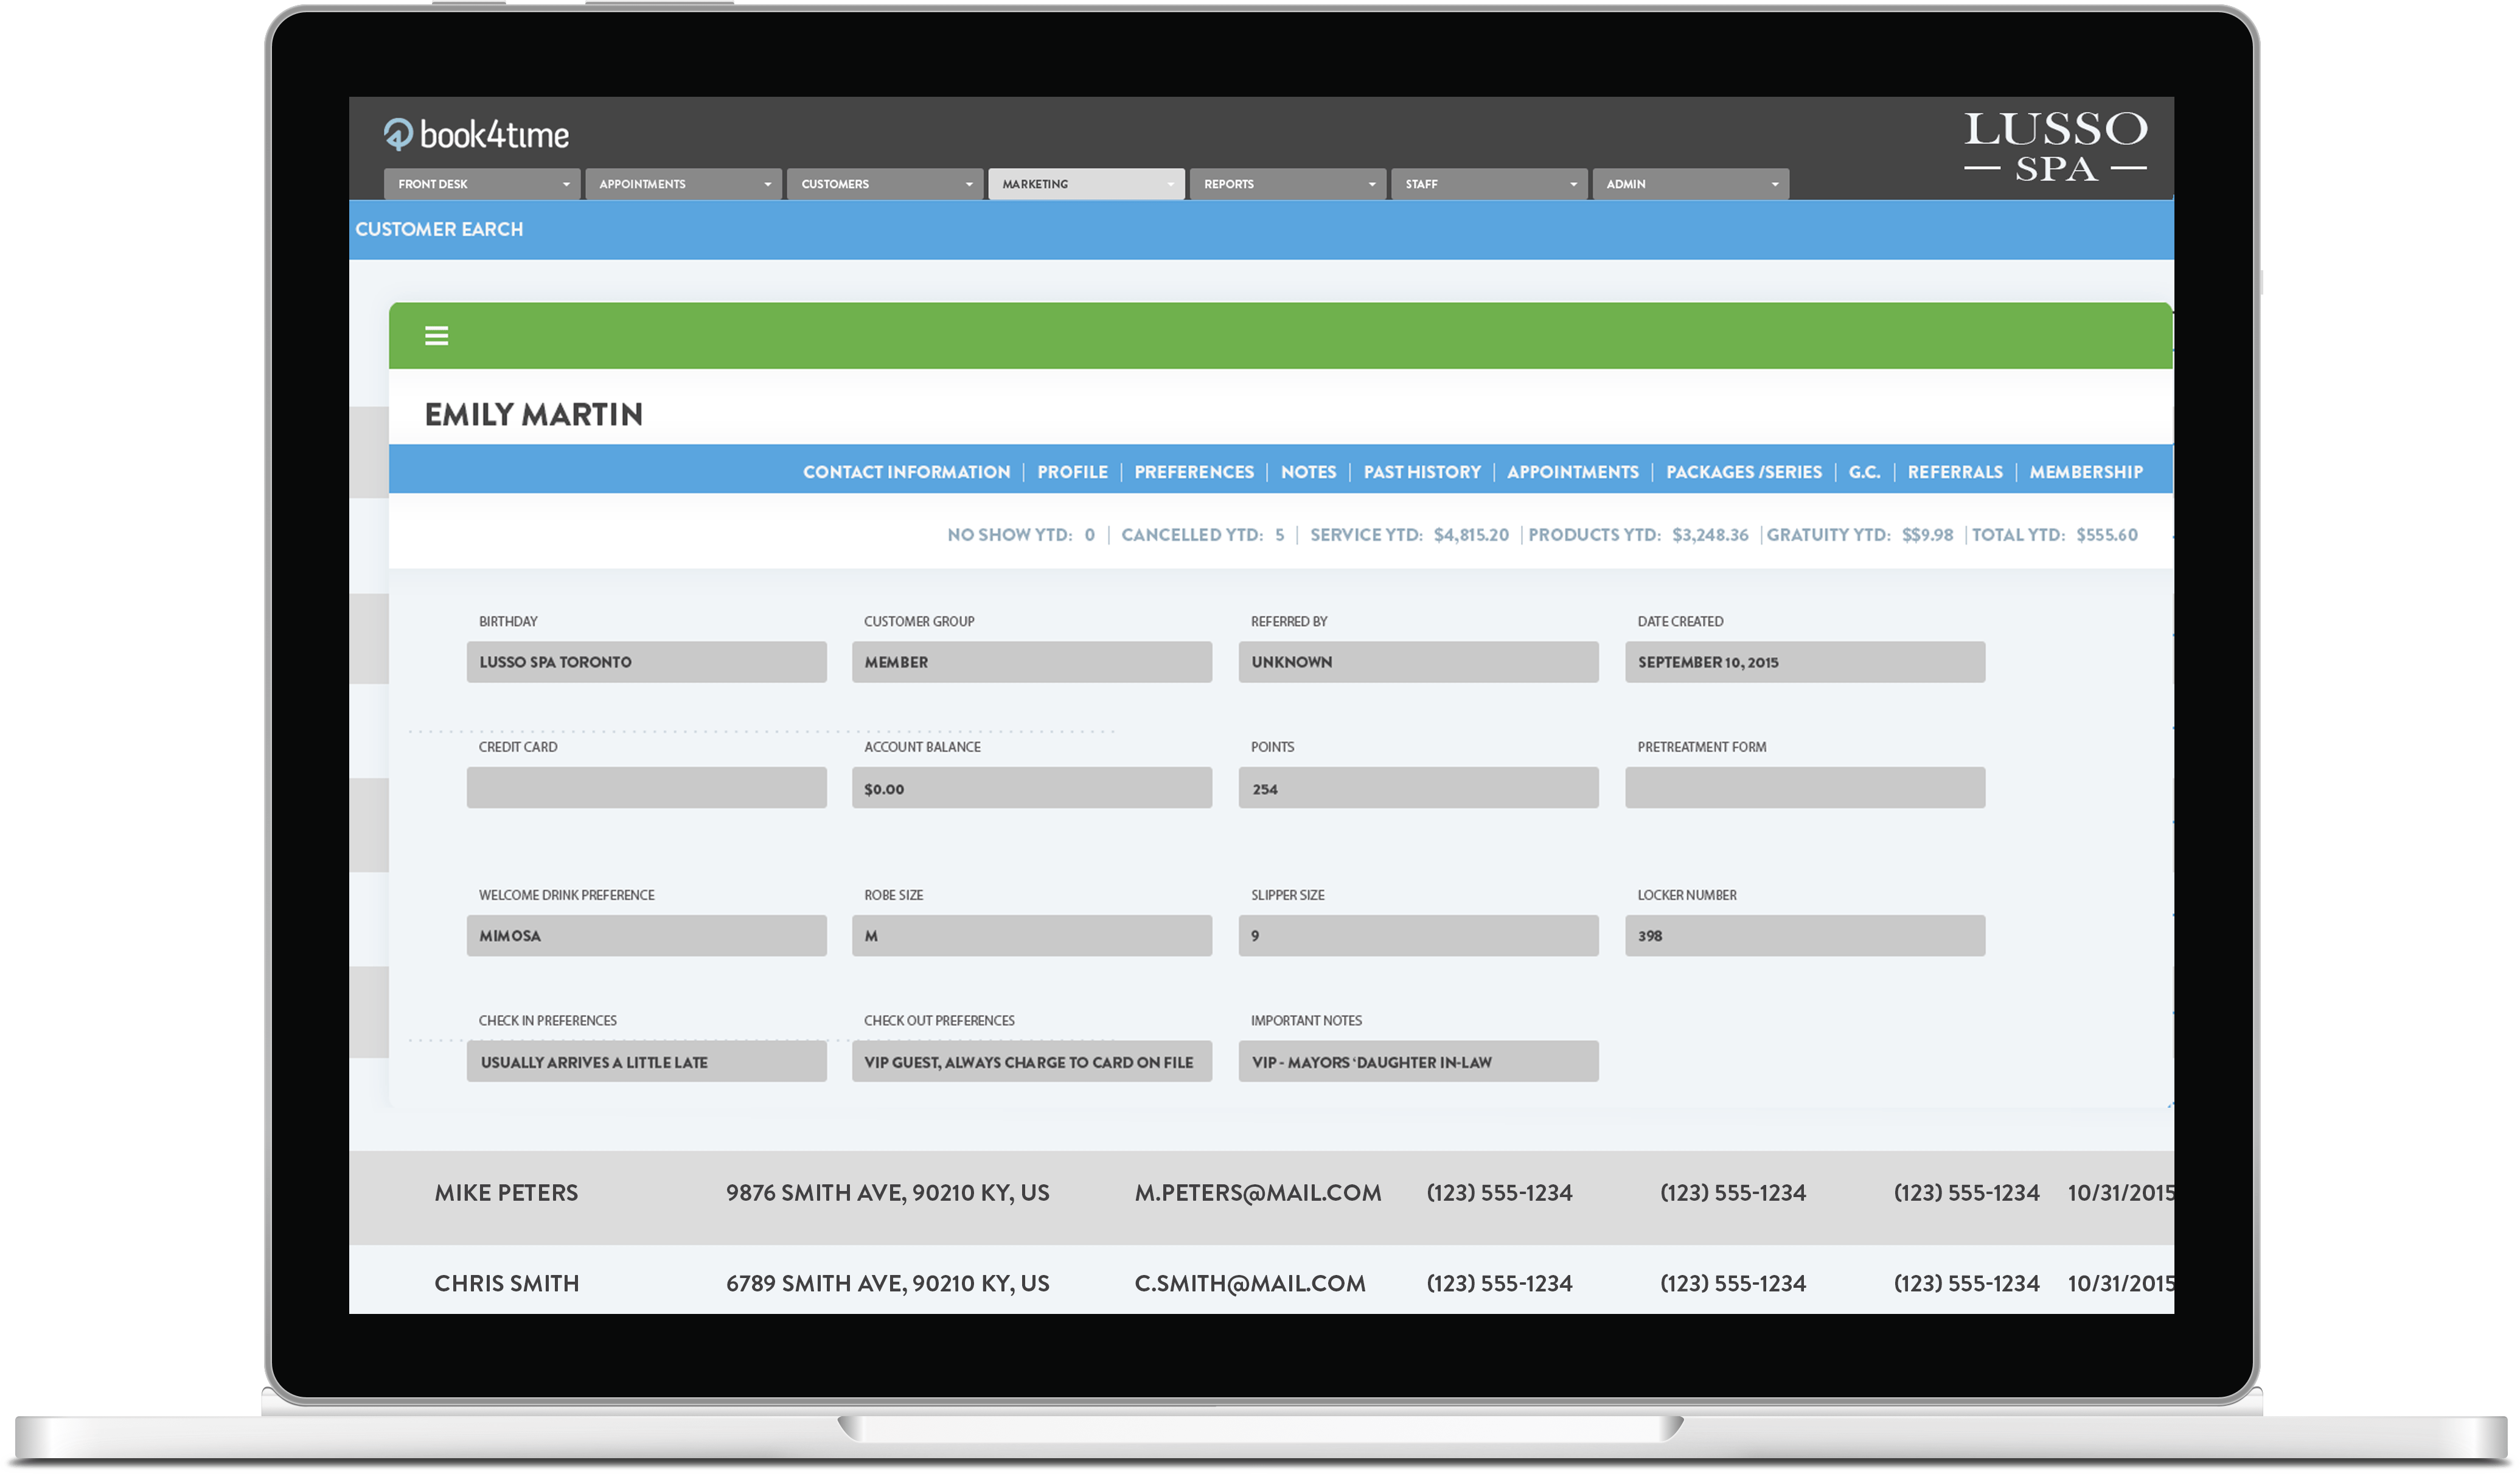
Task: Select the Mike Peters customer row
Action: click(506, 1193)
